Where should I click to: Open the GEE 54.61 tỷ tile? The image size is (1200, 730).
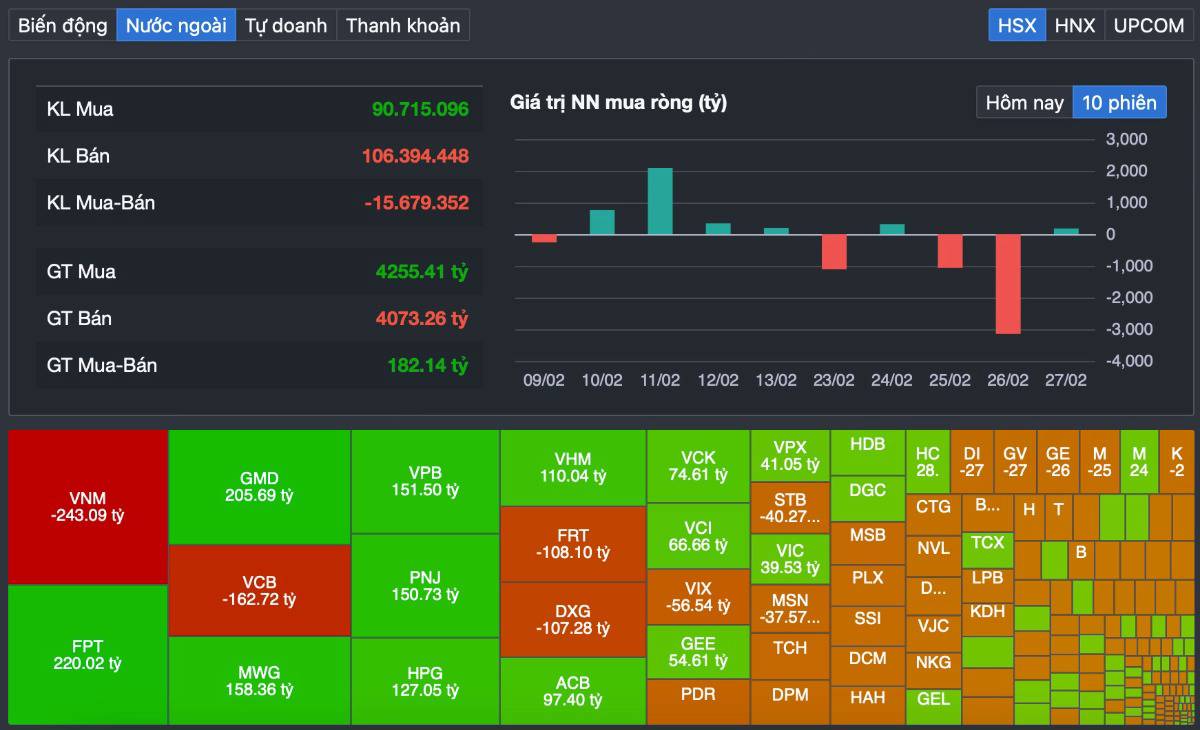click(698, 652)
